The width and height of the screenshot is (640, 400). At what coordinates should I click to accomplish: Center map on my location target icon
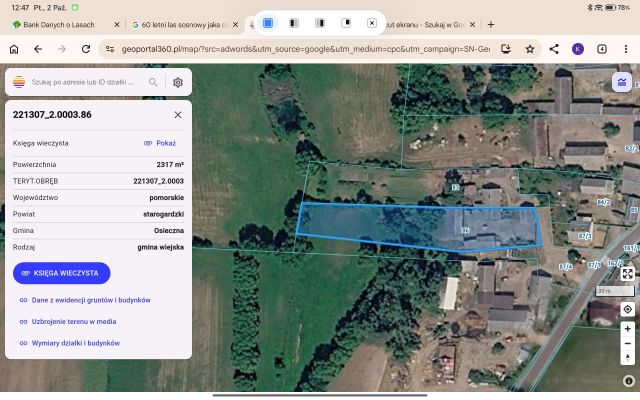click(627, 309)
